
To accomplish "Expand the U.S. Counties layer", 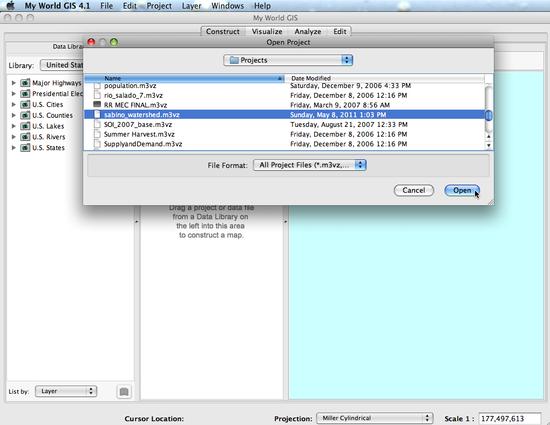I will [x=13, y=115].
